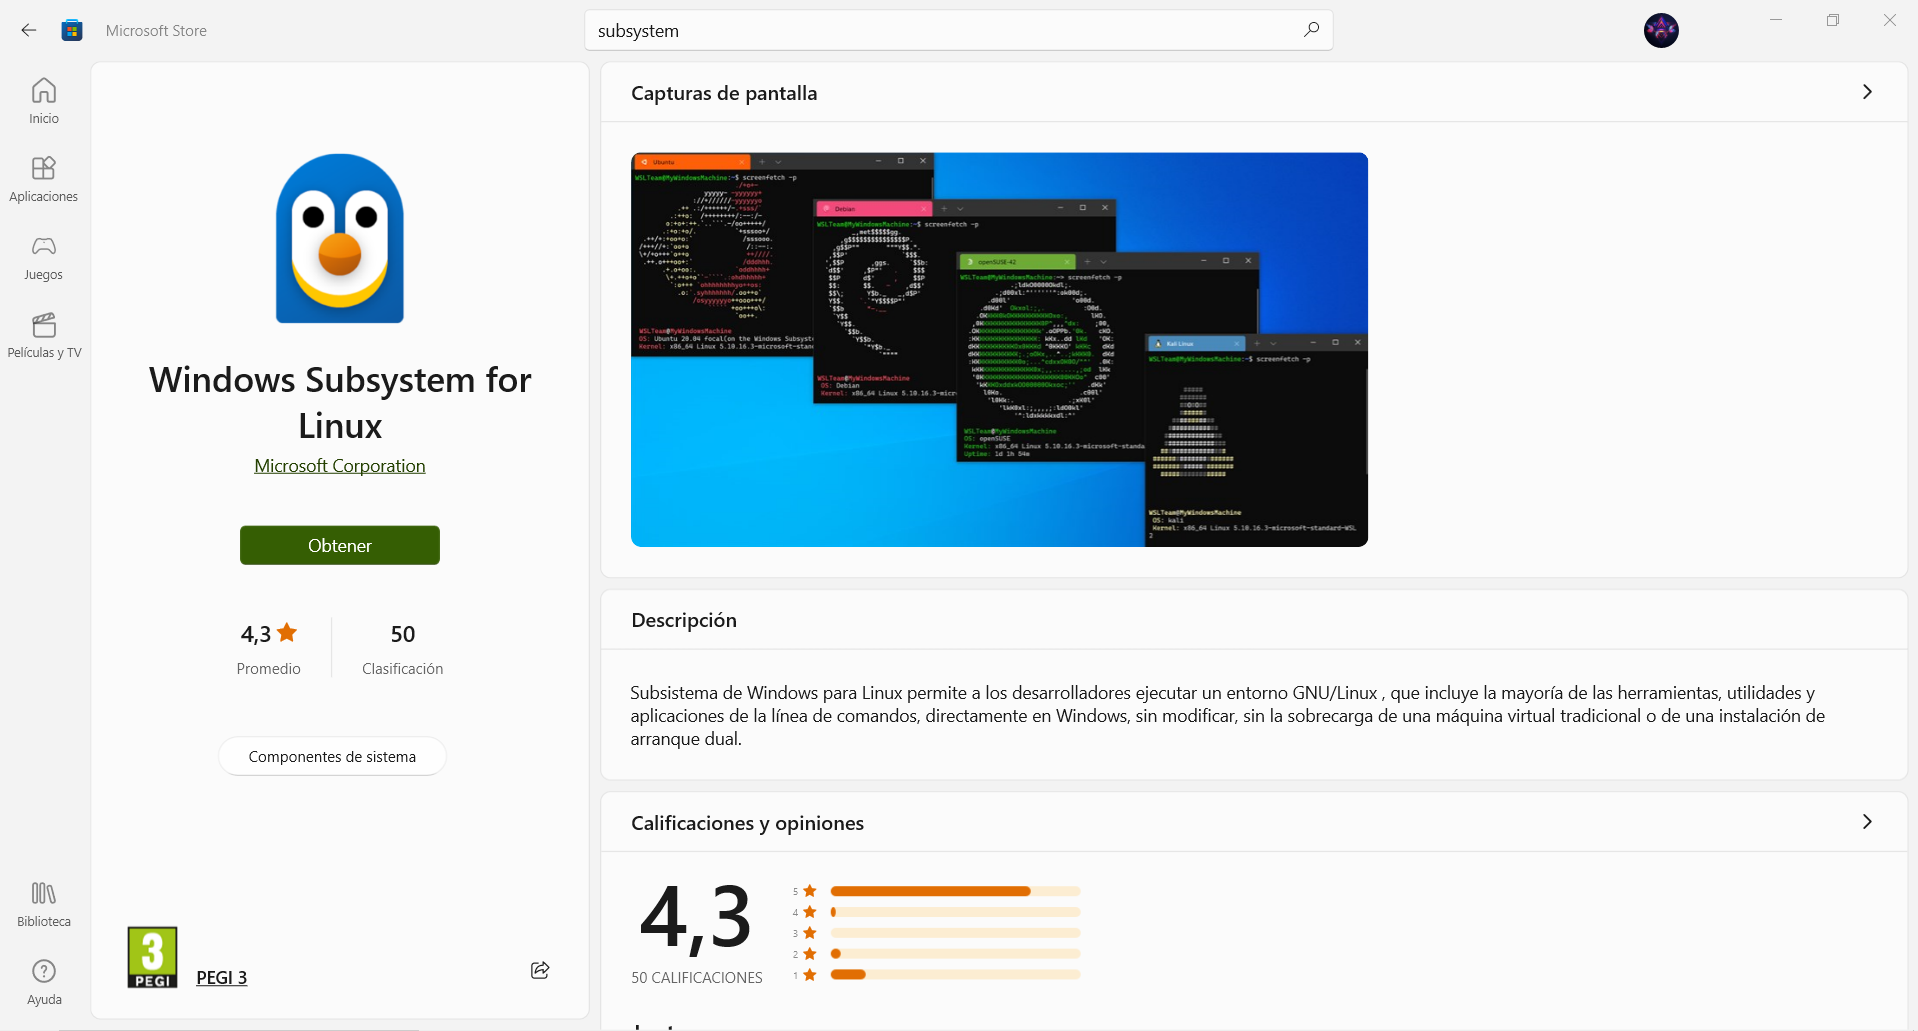This screenshot has height=1031, width=1918.
Task: Open the Biblioteca library
Action: pyautogui.click(x=44, y=904)
